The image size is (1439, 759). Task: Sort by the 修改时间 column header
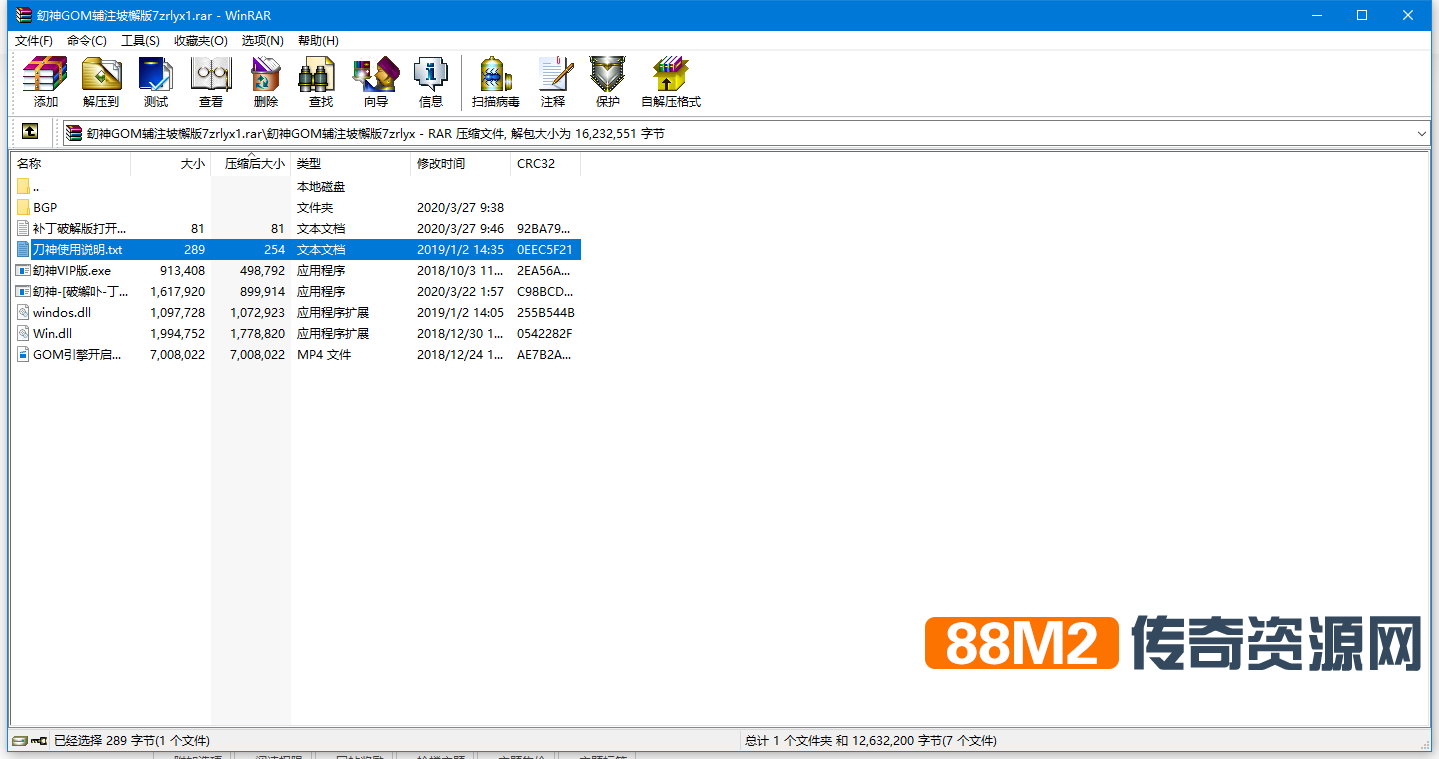coord(460,164)
